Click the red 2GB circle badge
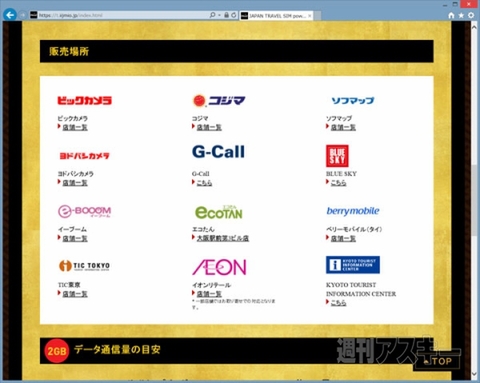Screen dimensions: 480x383 pos(57,351)
